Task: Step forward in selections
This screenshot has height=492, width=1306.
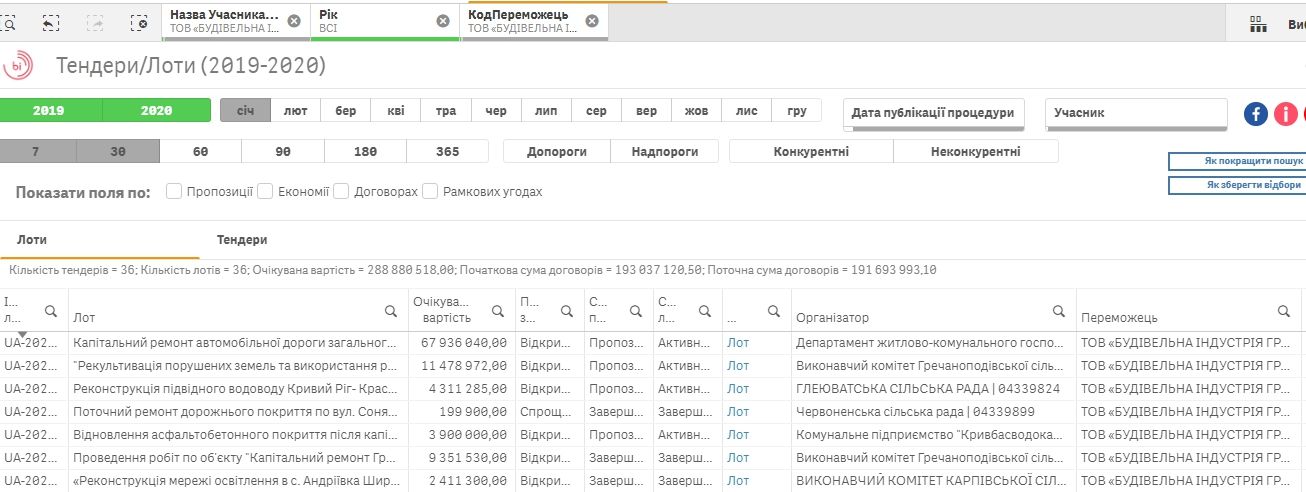Action: [x=95, y=21]
